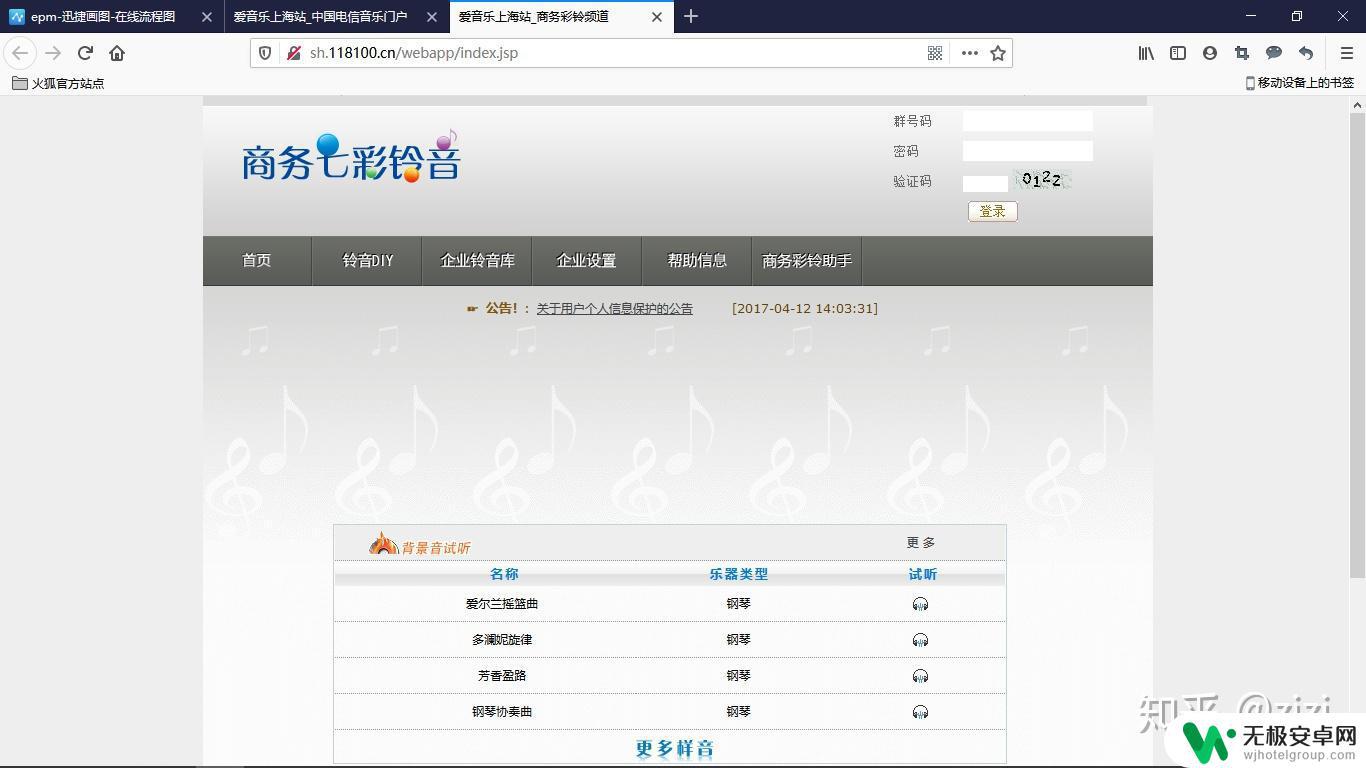This screenshot has width=1366, height=768.
Task: Play preview for 钢琴协奏曲
Action: pyautogui.click(x=920, y=712)
